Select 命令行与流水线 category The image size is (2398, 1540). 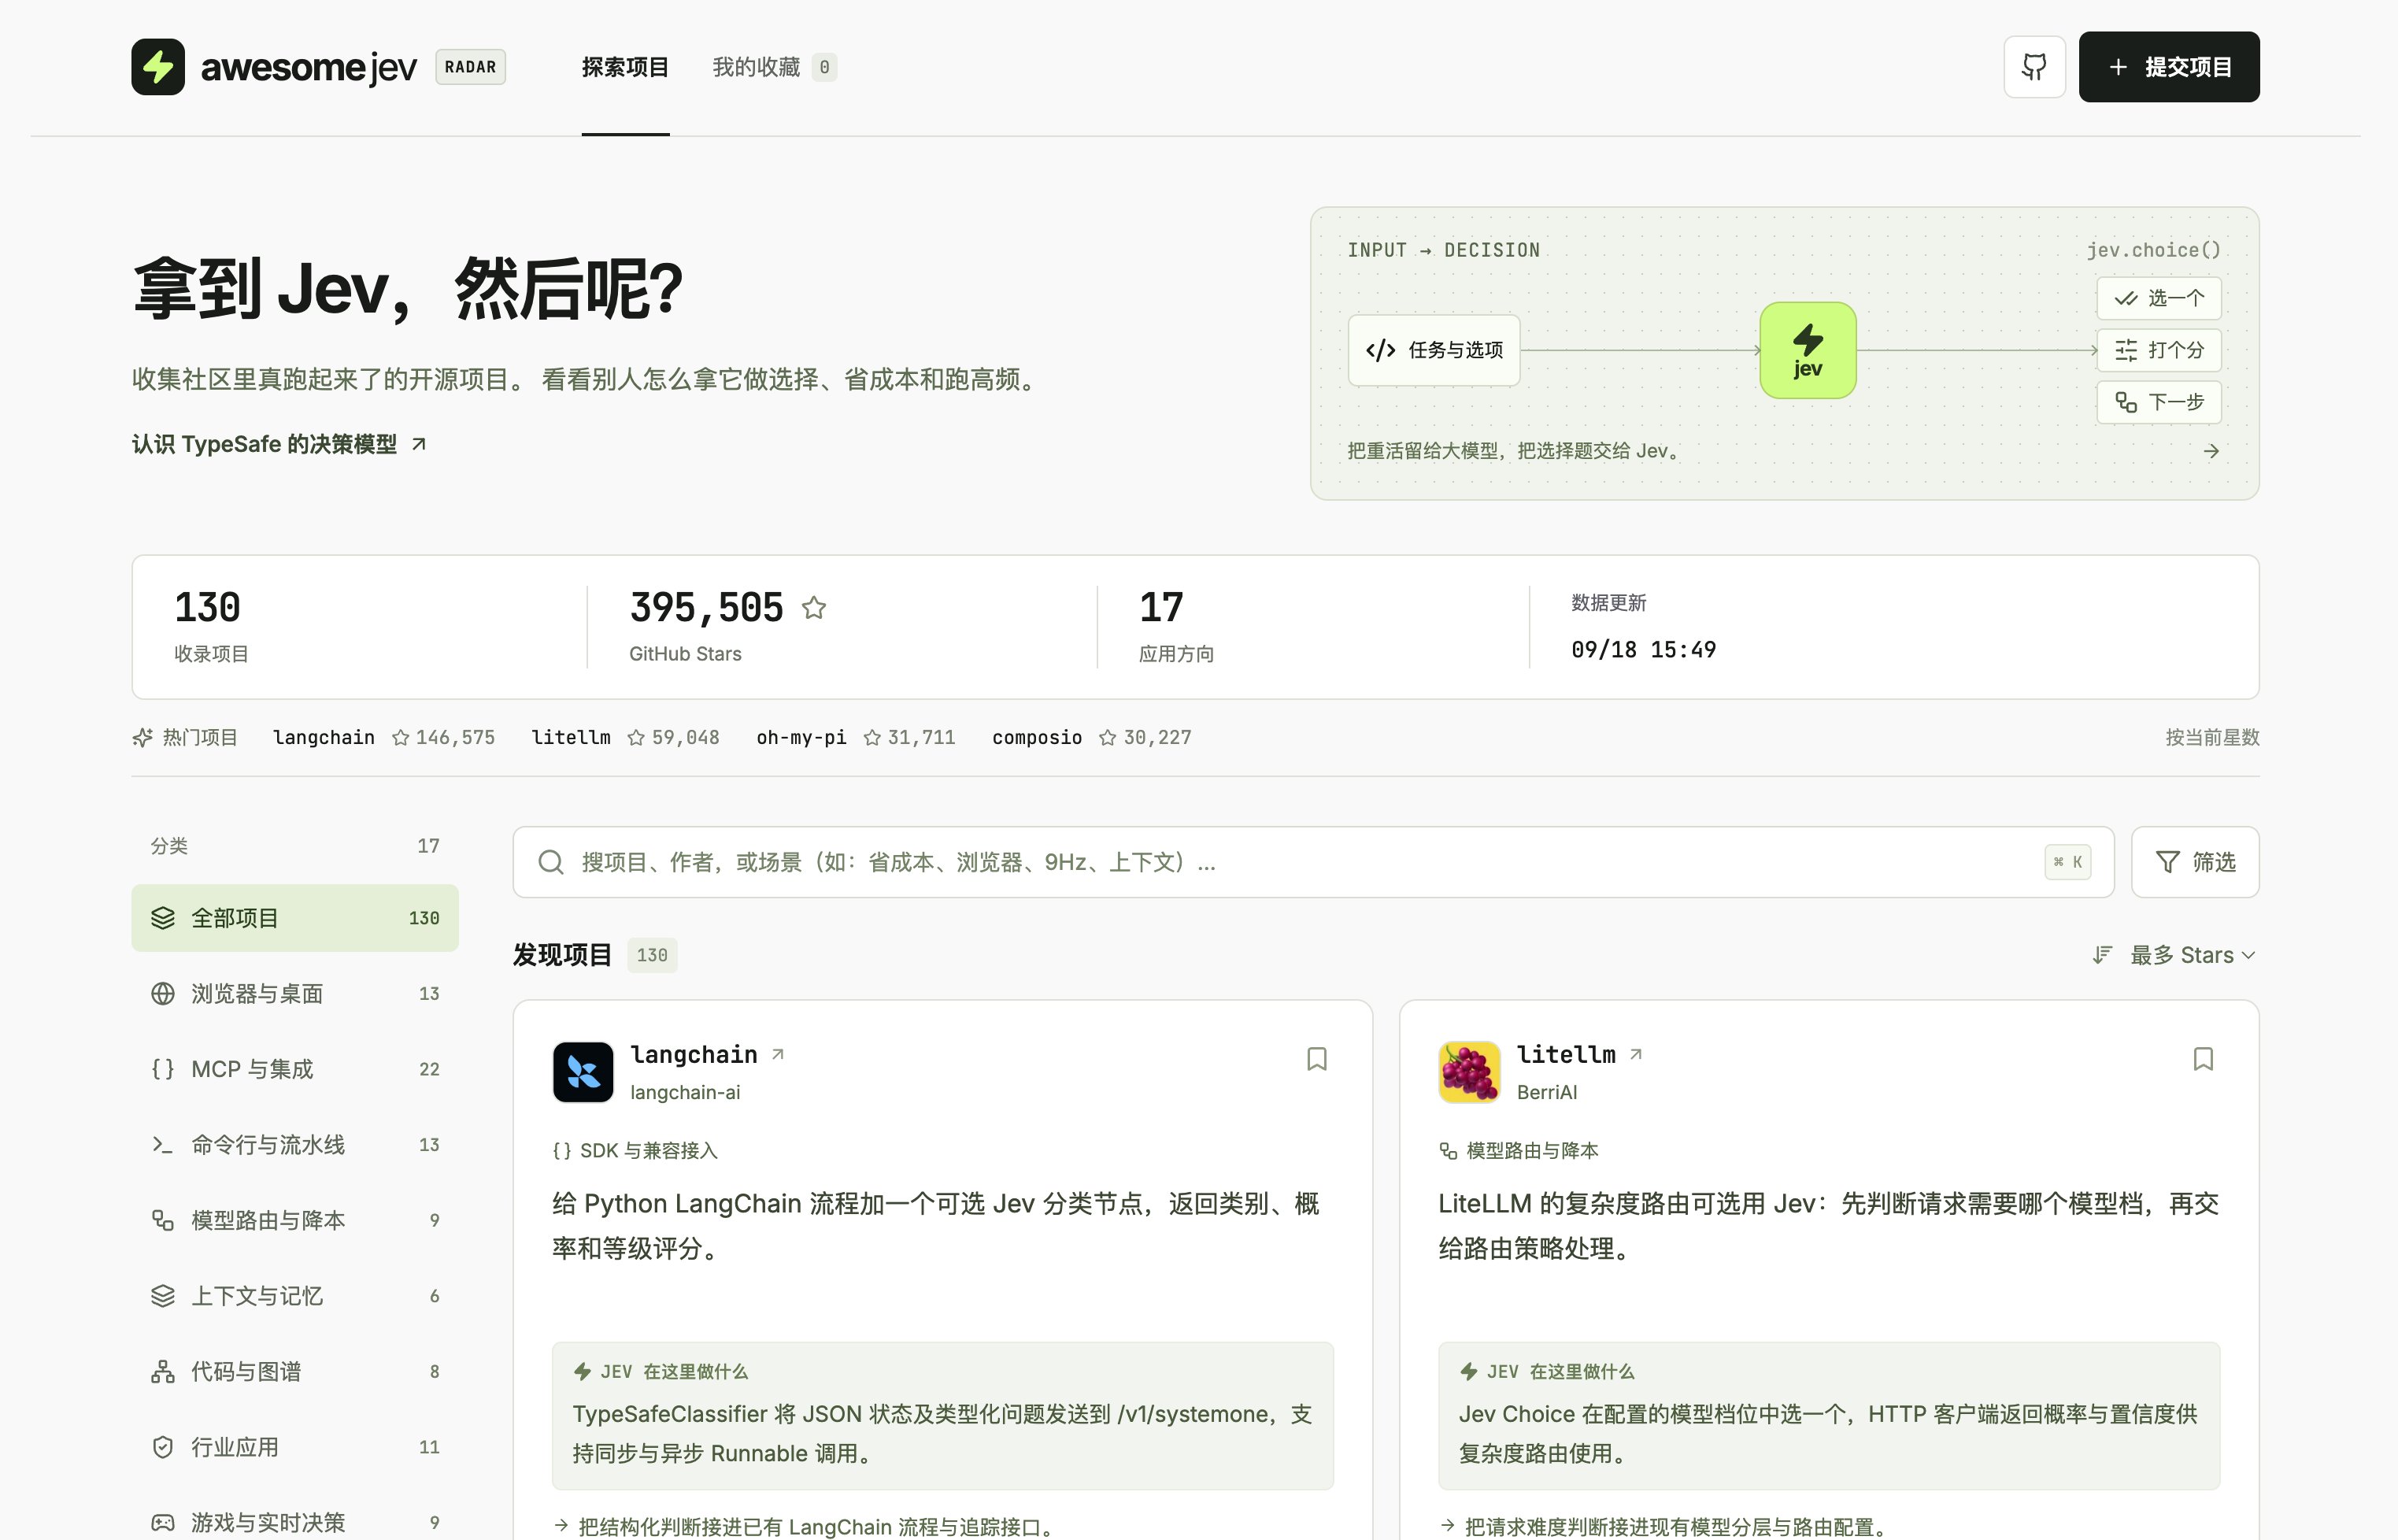click(295, 1145)
